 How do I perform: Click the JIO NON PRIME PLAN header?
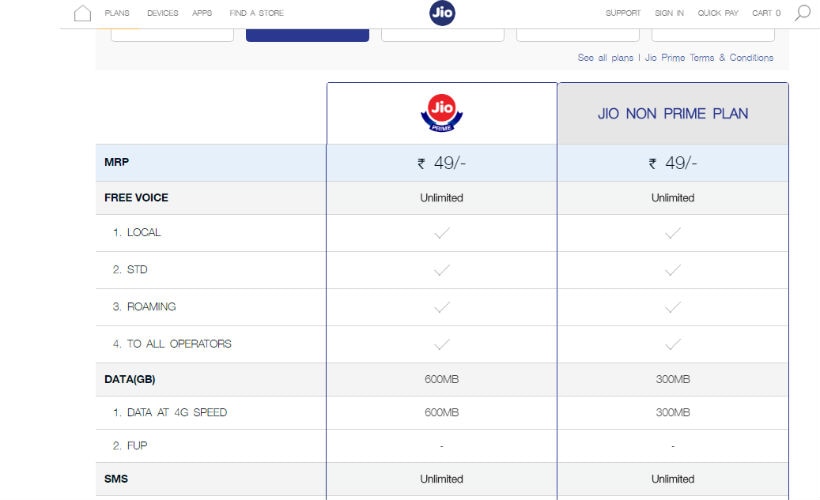tap(673, 113)
